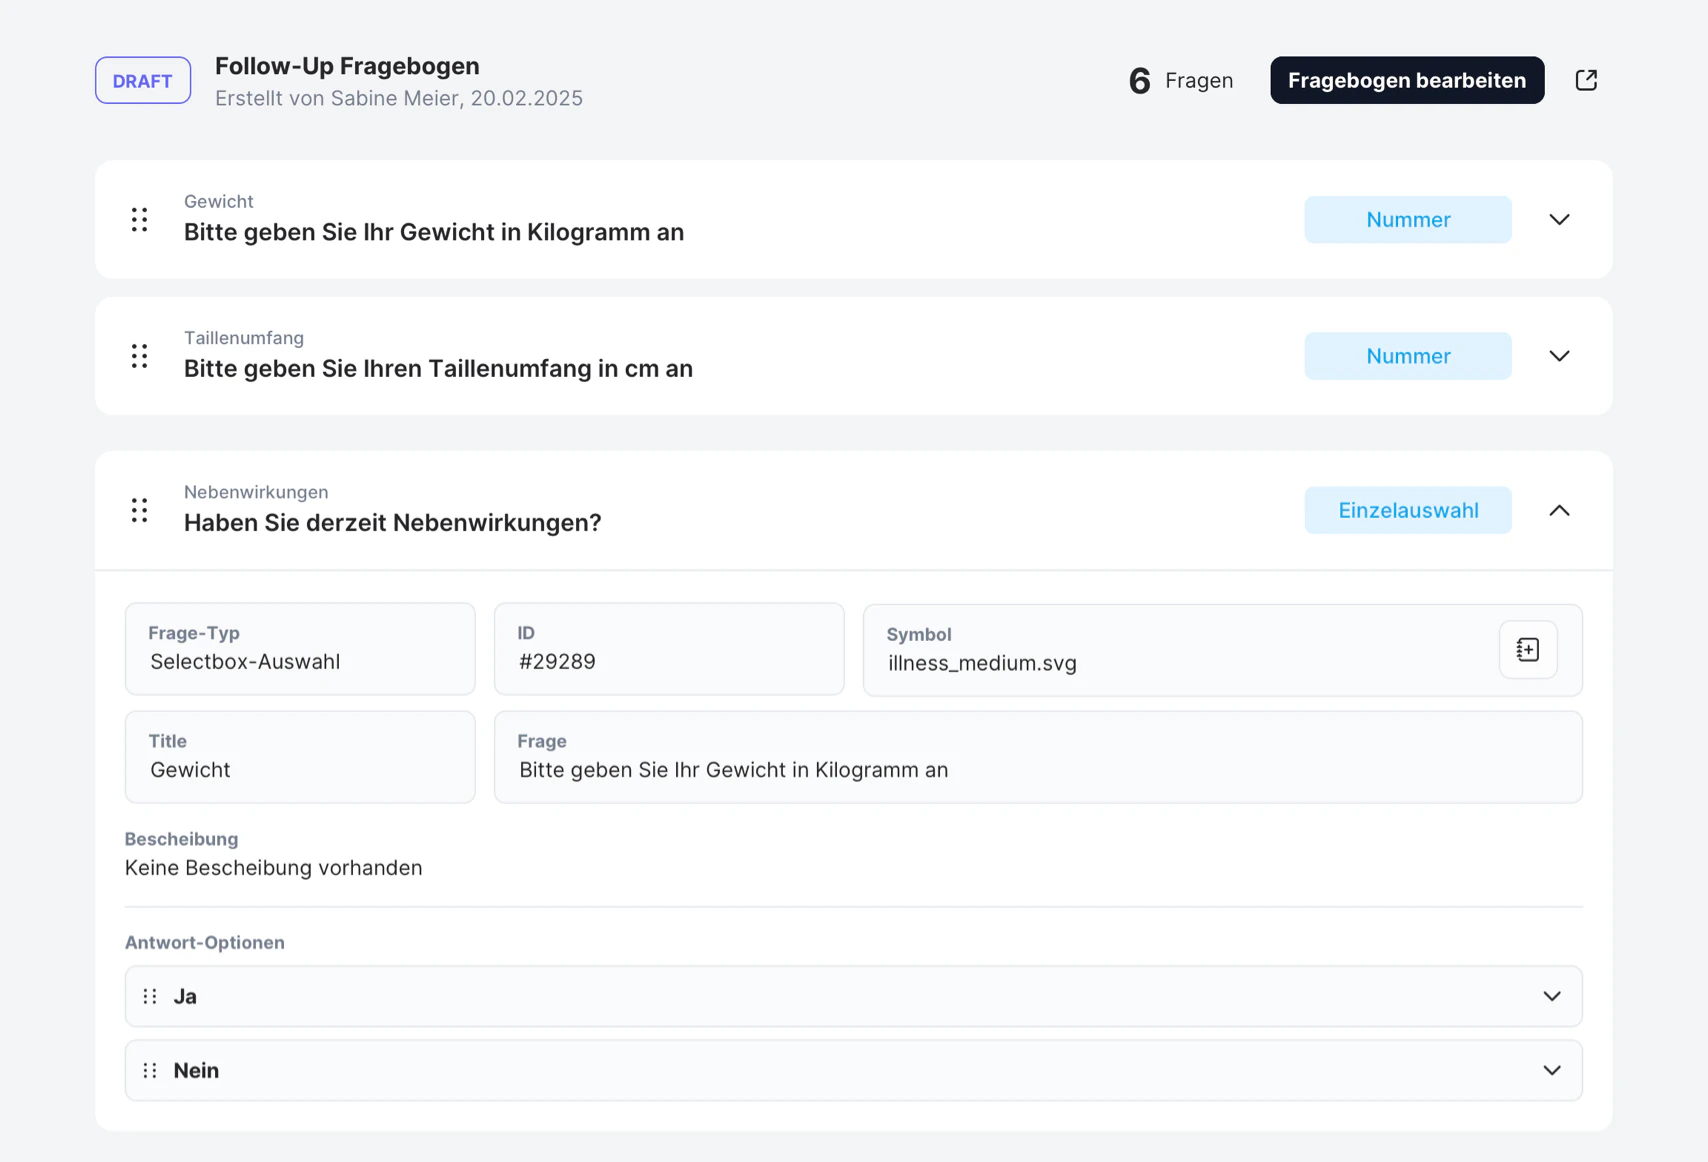Collapse the Nebenwirkungen question panel
This screenshot has width=1708, height=1162.
tap(1559, 510)
